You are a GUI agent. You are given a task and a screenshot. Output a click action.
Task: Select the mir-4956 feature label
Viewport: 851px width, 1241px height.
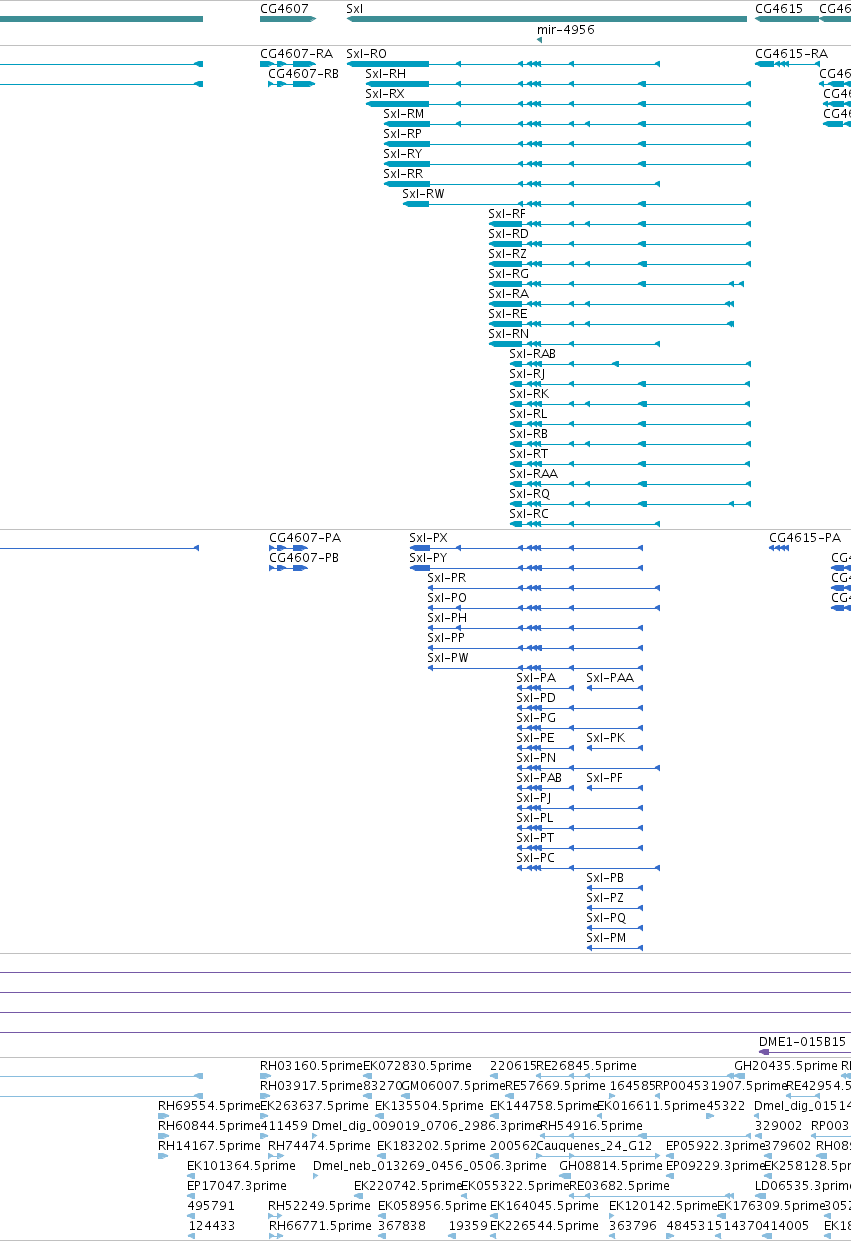[x=565, y=30]
